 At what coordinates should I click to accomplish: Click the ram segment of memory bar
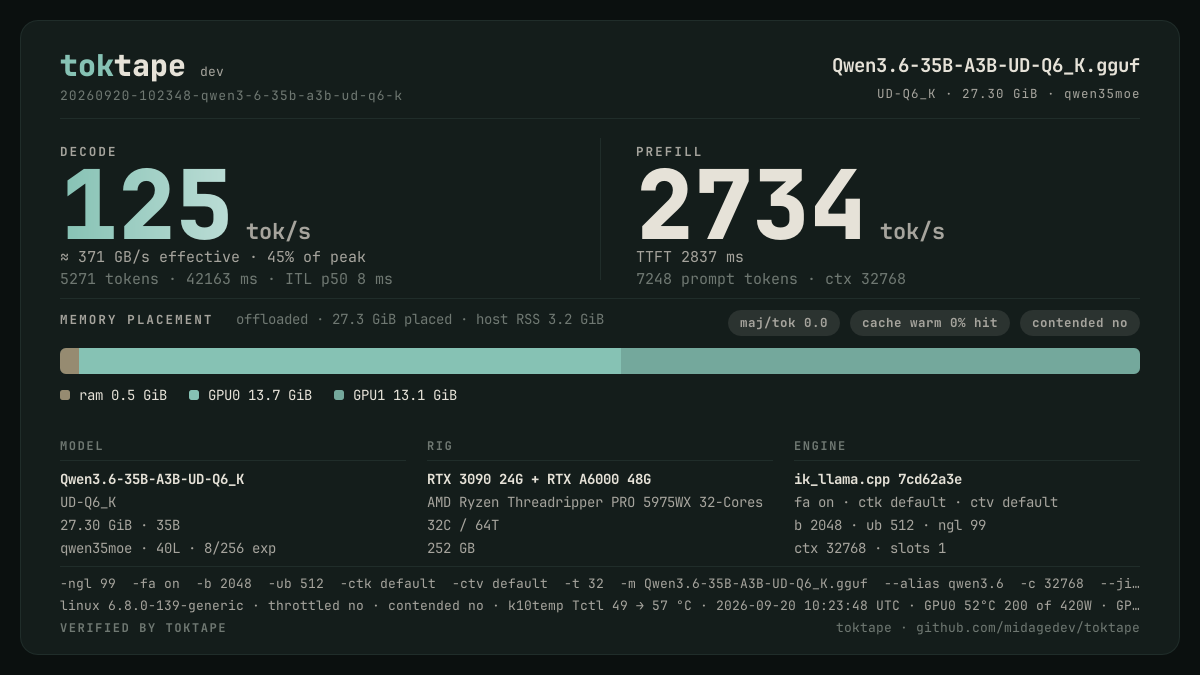(x=69, y=361)
